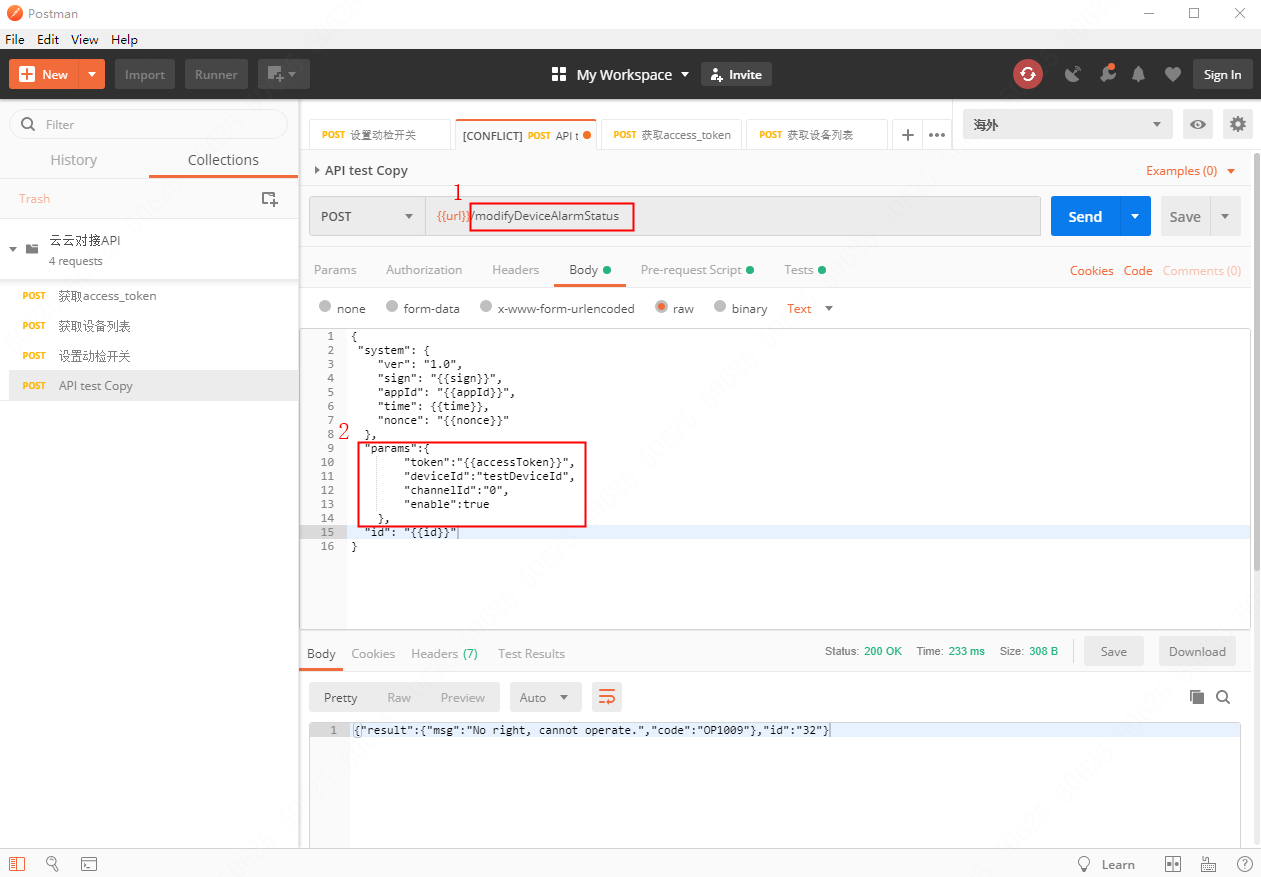Open the Tests request tab
The height and width of the screenshot is (877, 1261).
805,270
